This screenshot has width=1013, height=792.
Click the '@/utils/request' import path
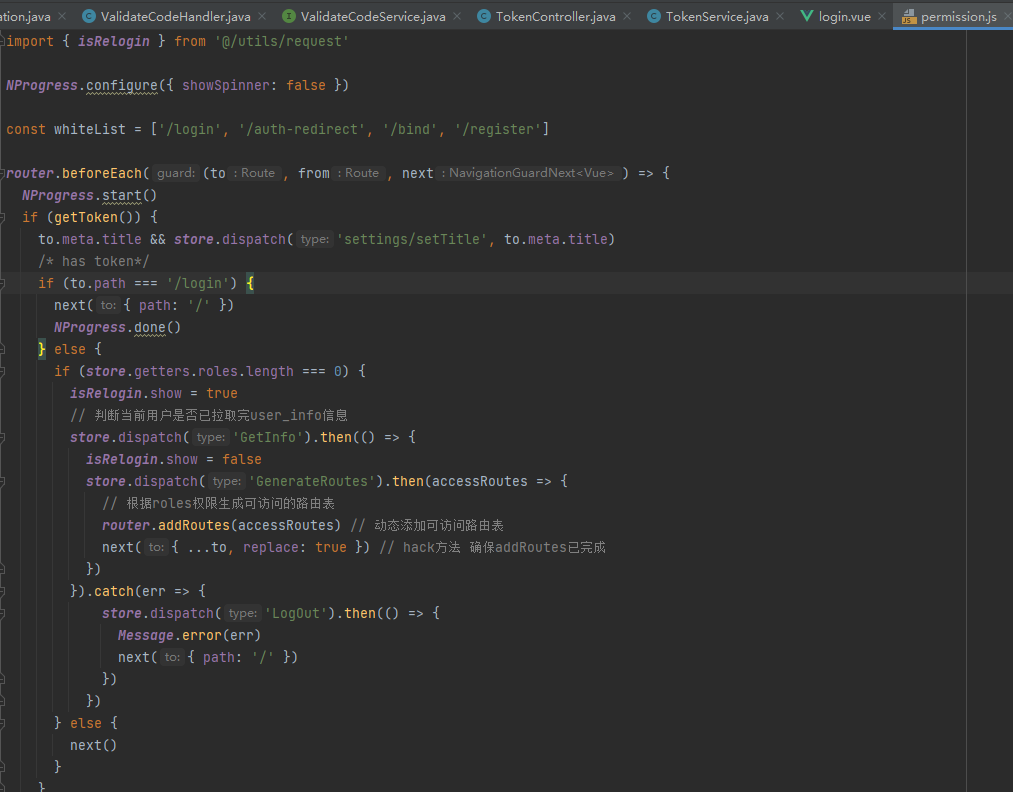coord(282,41)
